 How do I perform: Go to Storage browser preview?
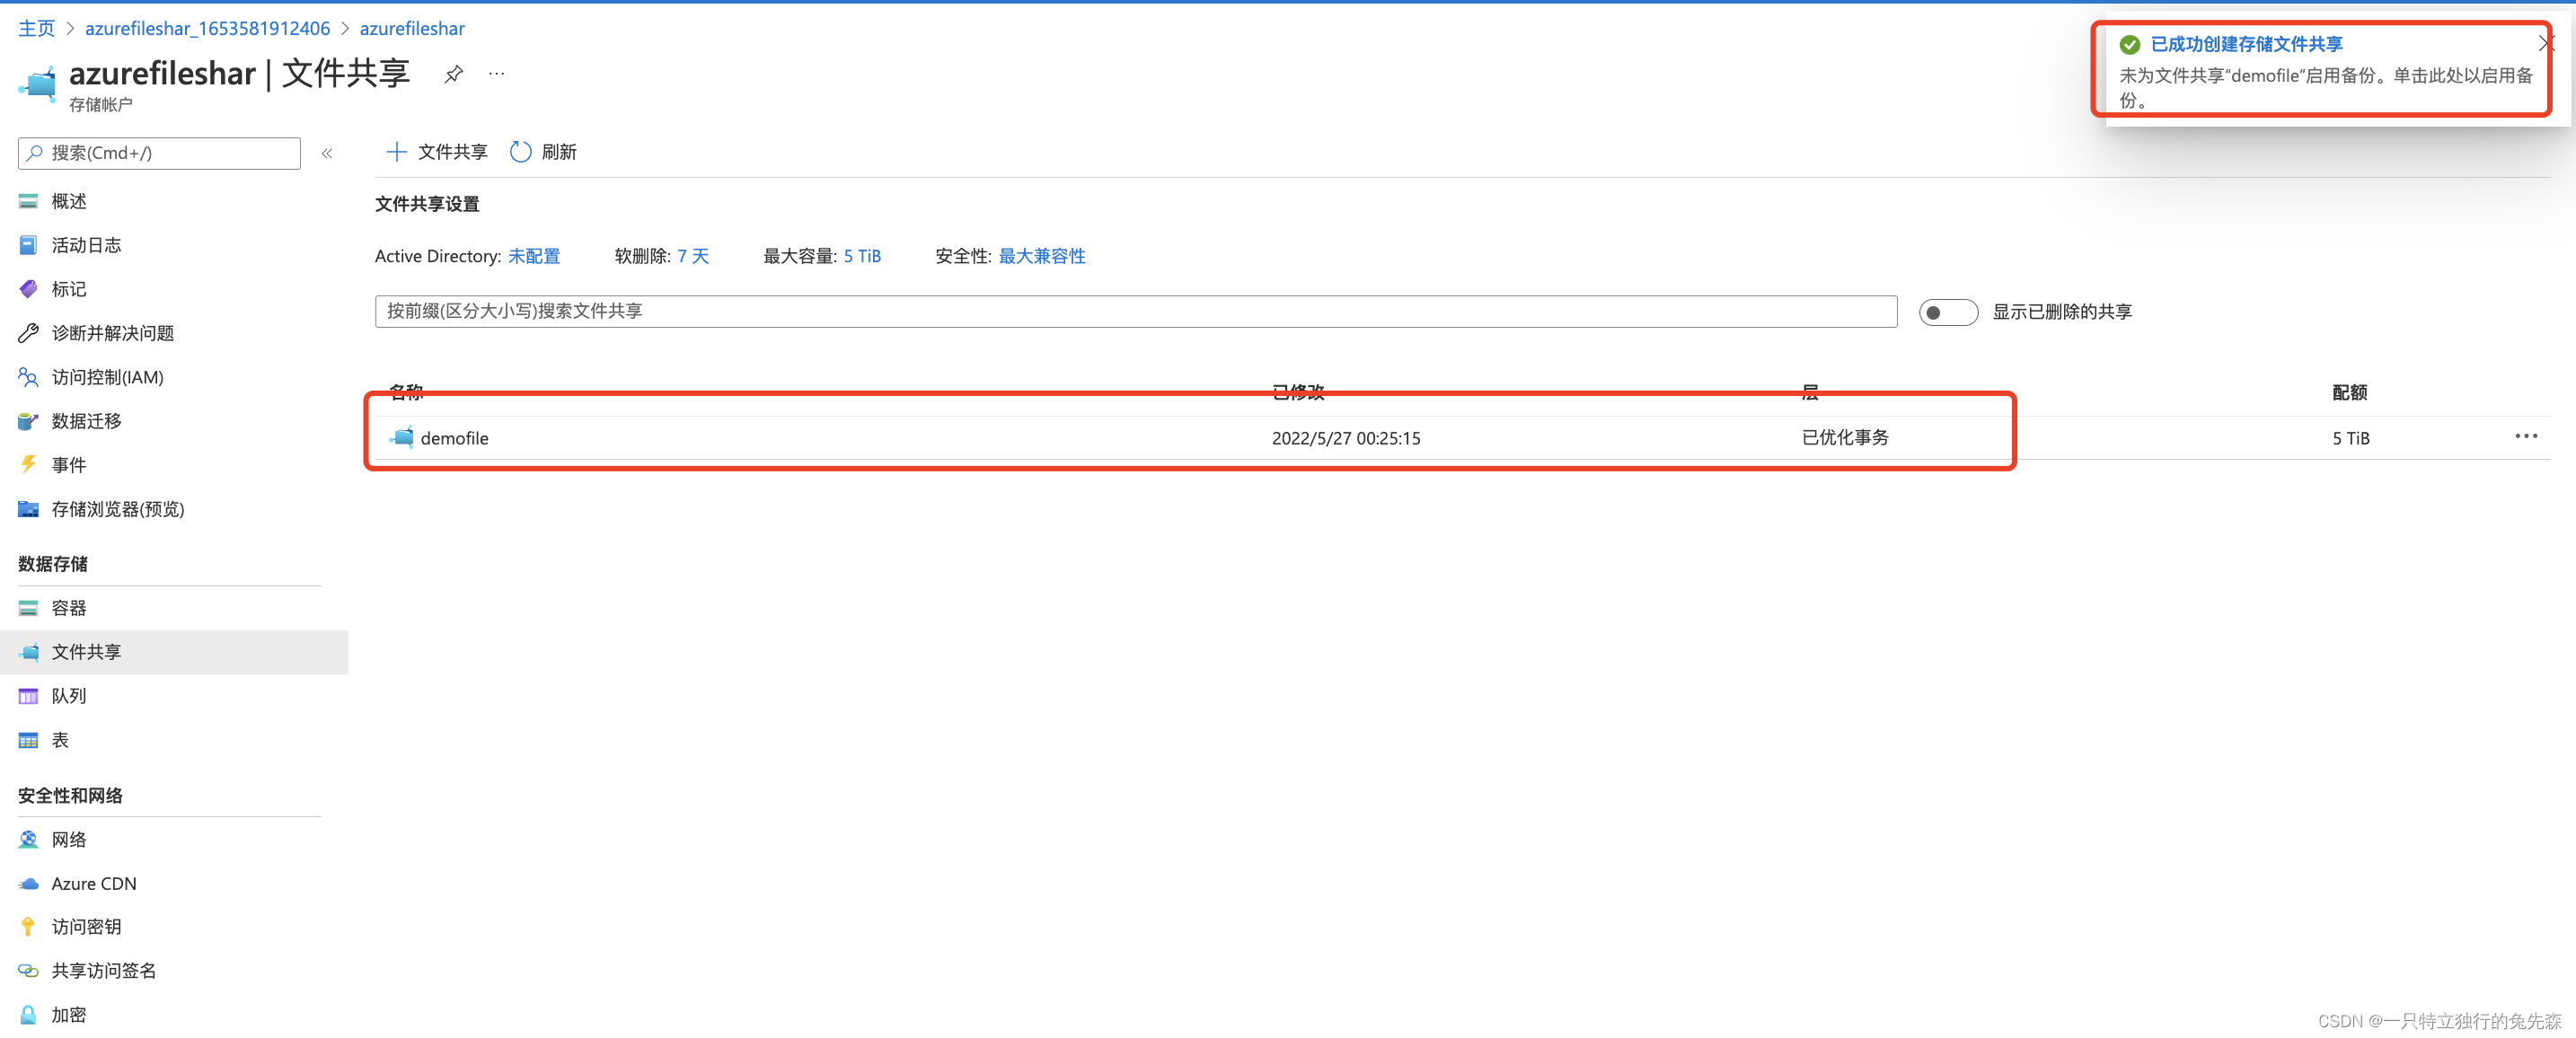[x=117, y=509]
